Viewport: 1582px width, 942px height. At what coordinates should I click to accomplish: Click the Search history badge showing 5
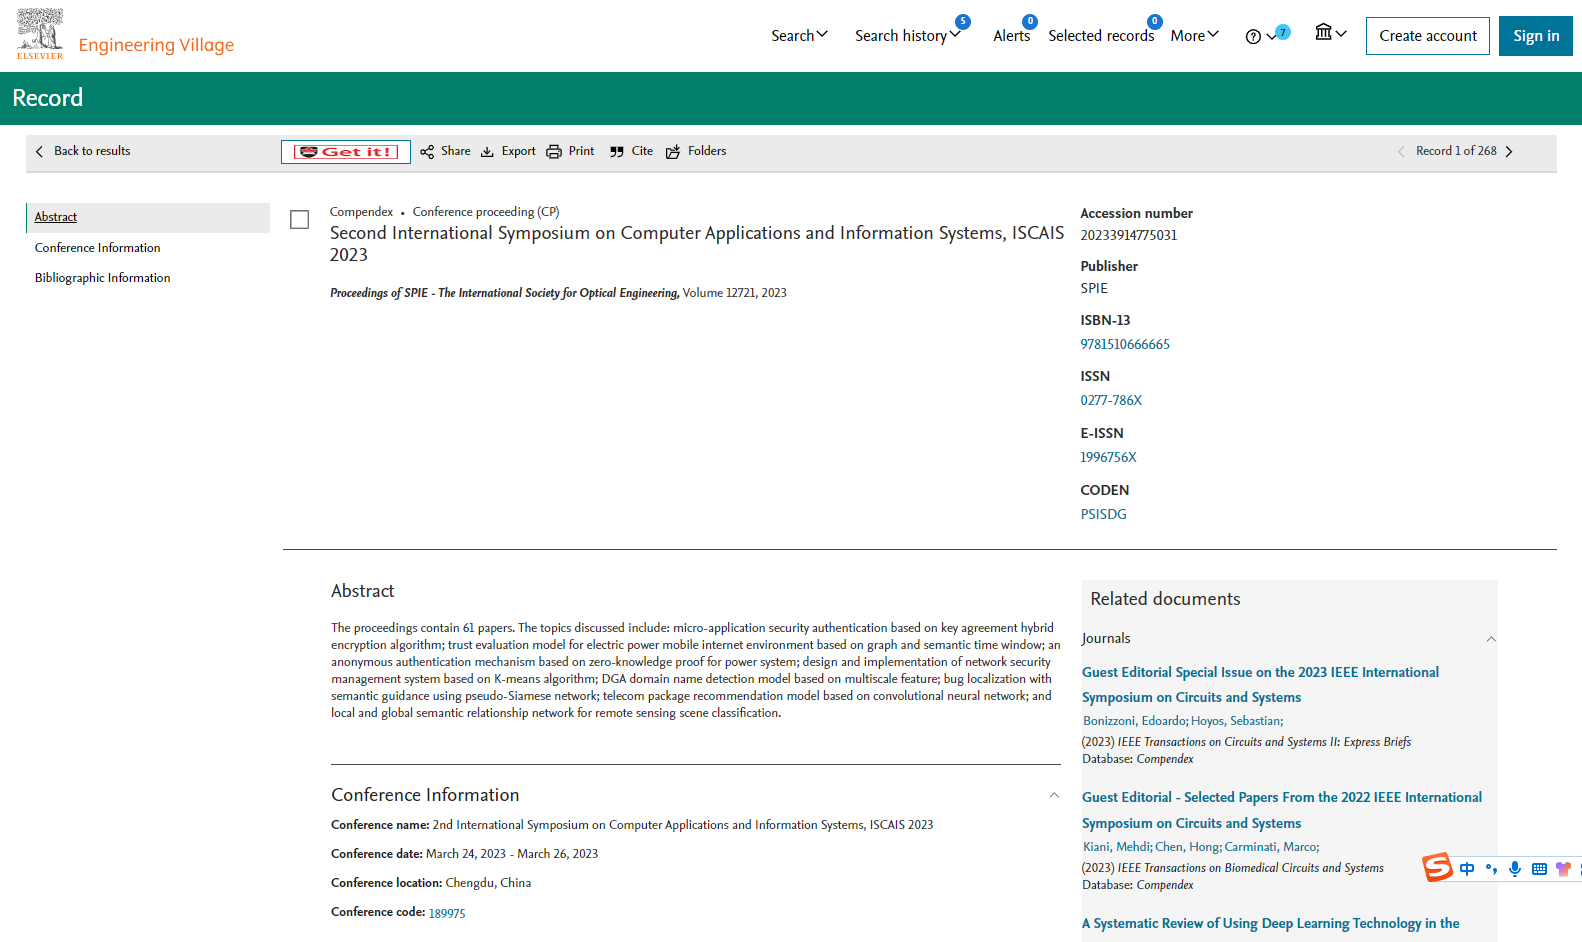(962, 21)
